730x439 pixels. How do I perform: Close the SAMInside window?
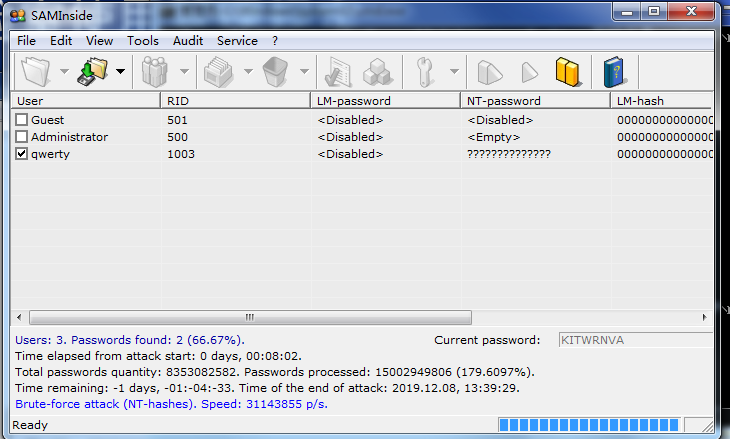691,12
